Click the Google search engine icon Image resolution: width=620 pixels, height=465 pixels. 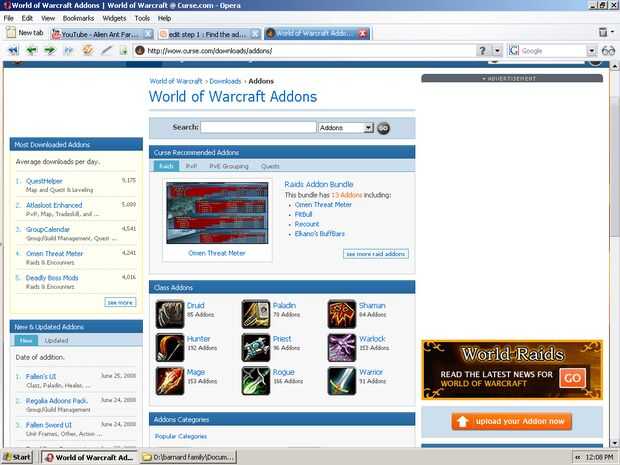point(513,50)
